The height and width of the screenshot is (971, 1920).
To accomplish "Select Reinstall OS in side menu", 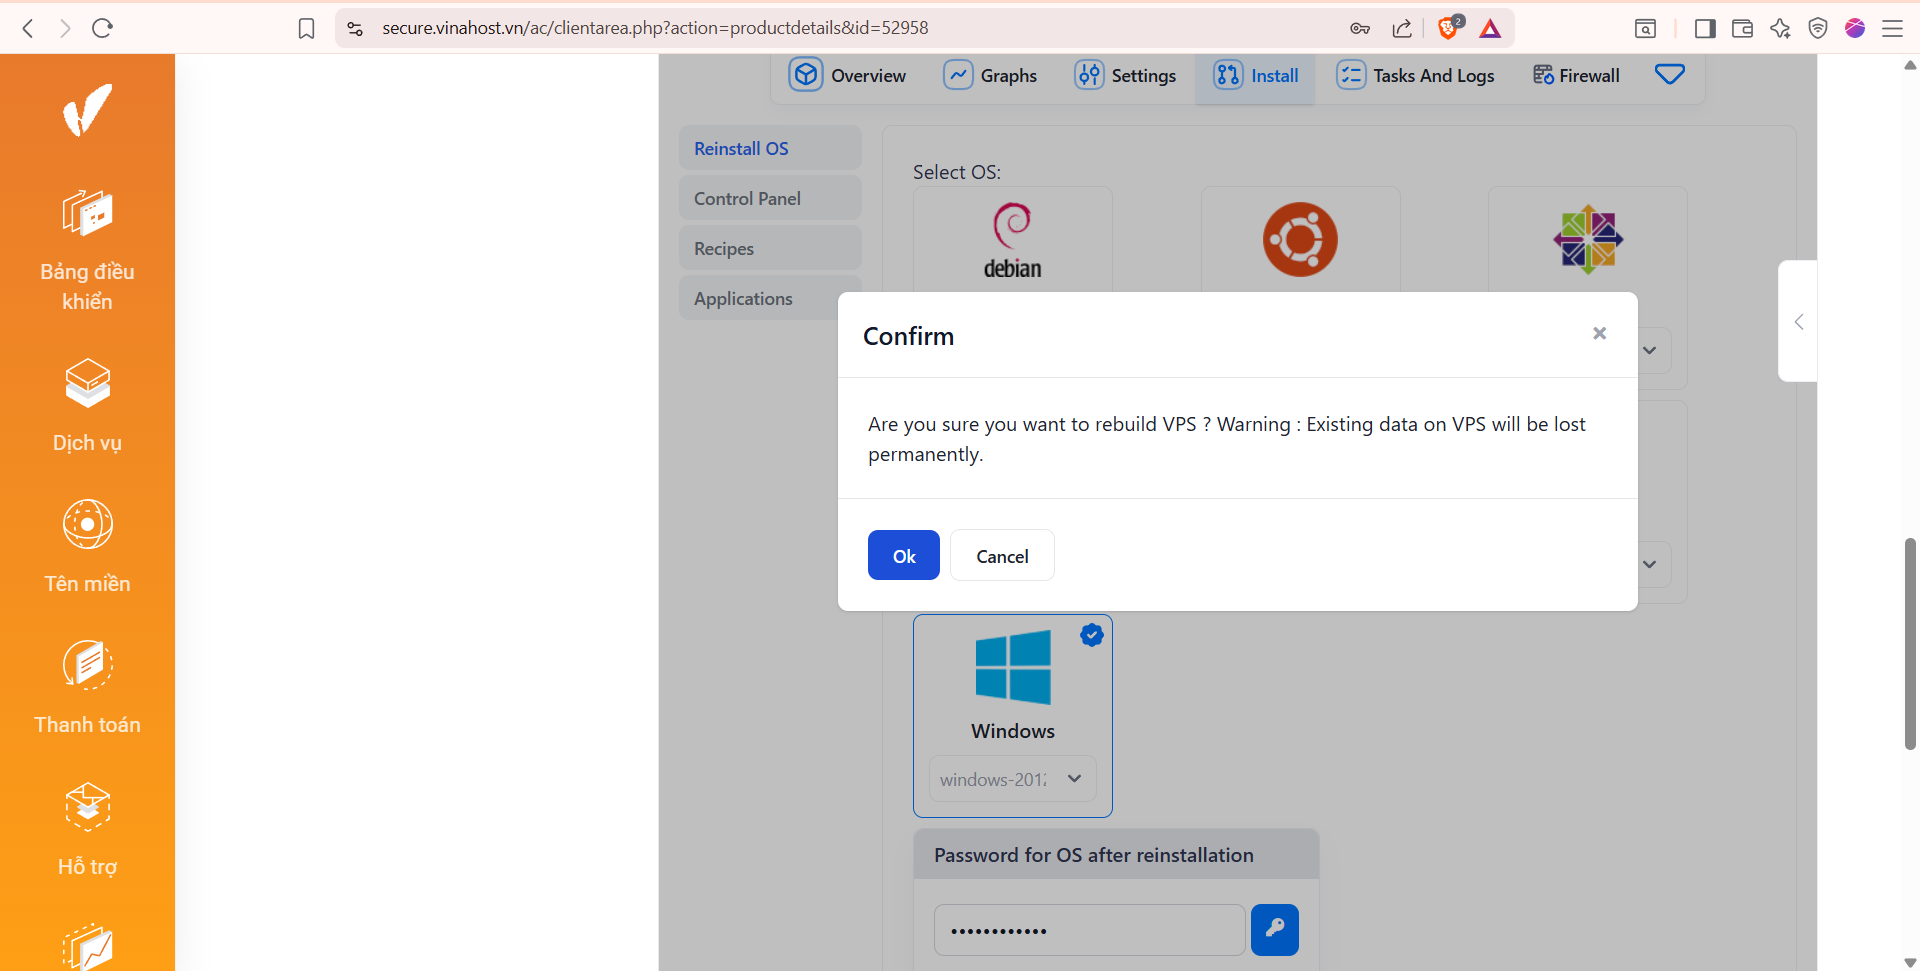I will click(x=770, y=148).
